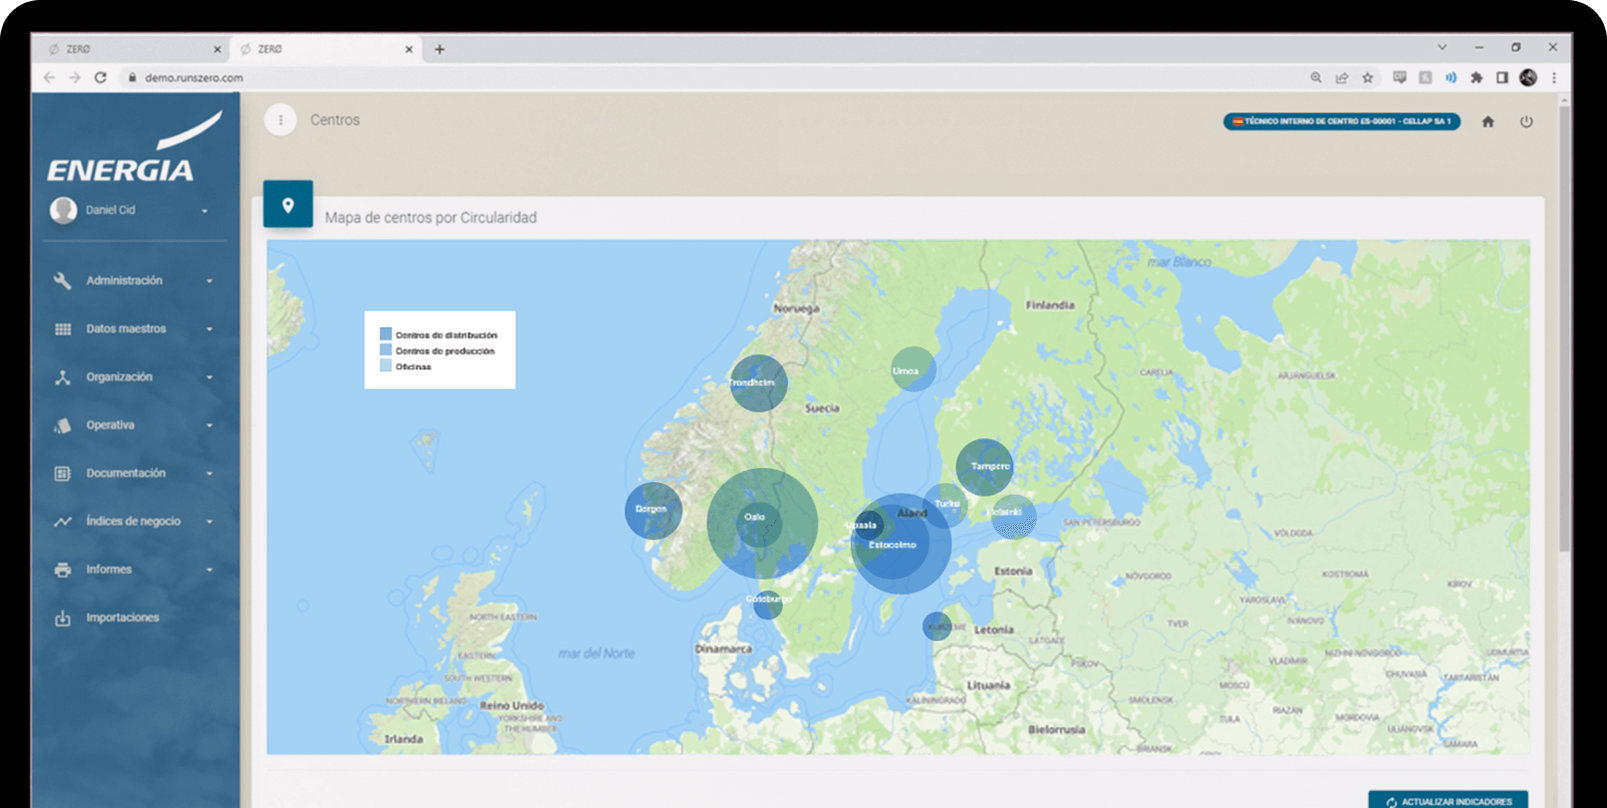Click the Centros de distribución legend swatch

click(386, 335)
